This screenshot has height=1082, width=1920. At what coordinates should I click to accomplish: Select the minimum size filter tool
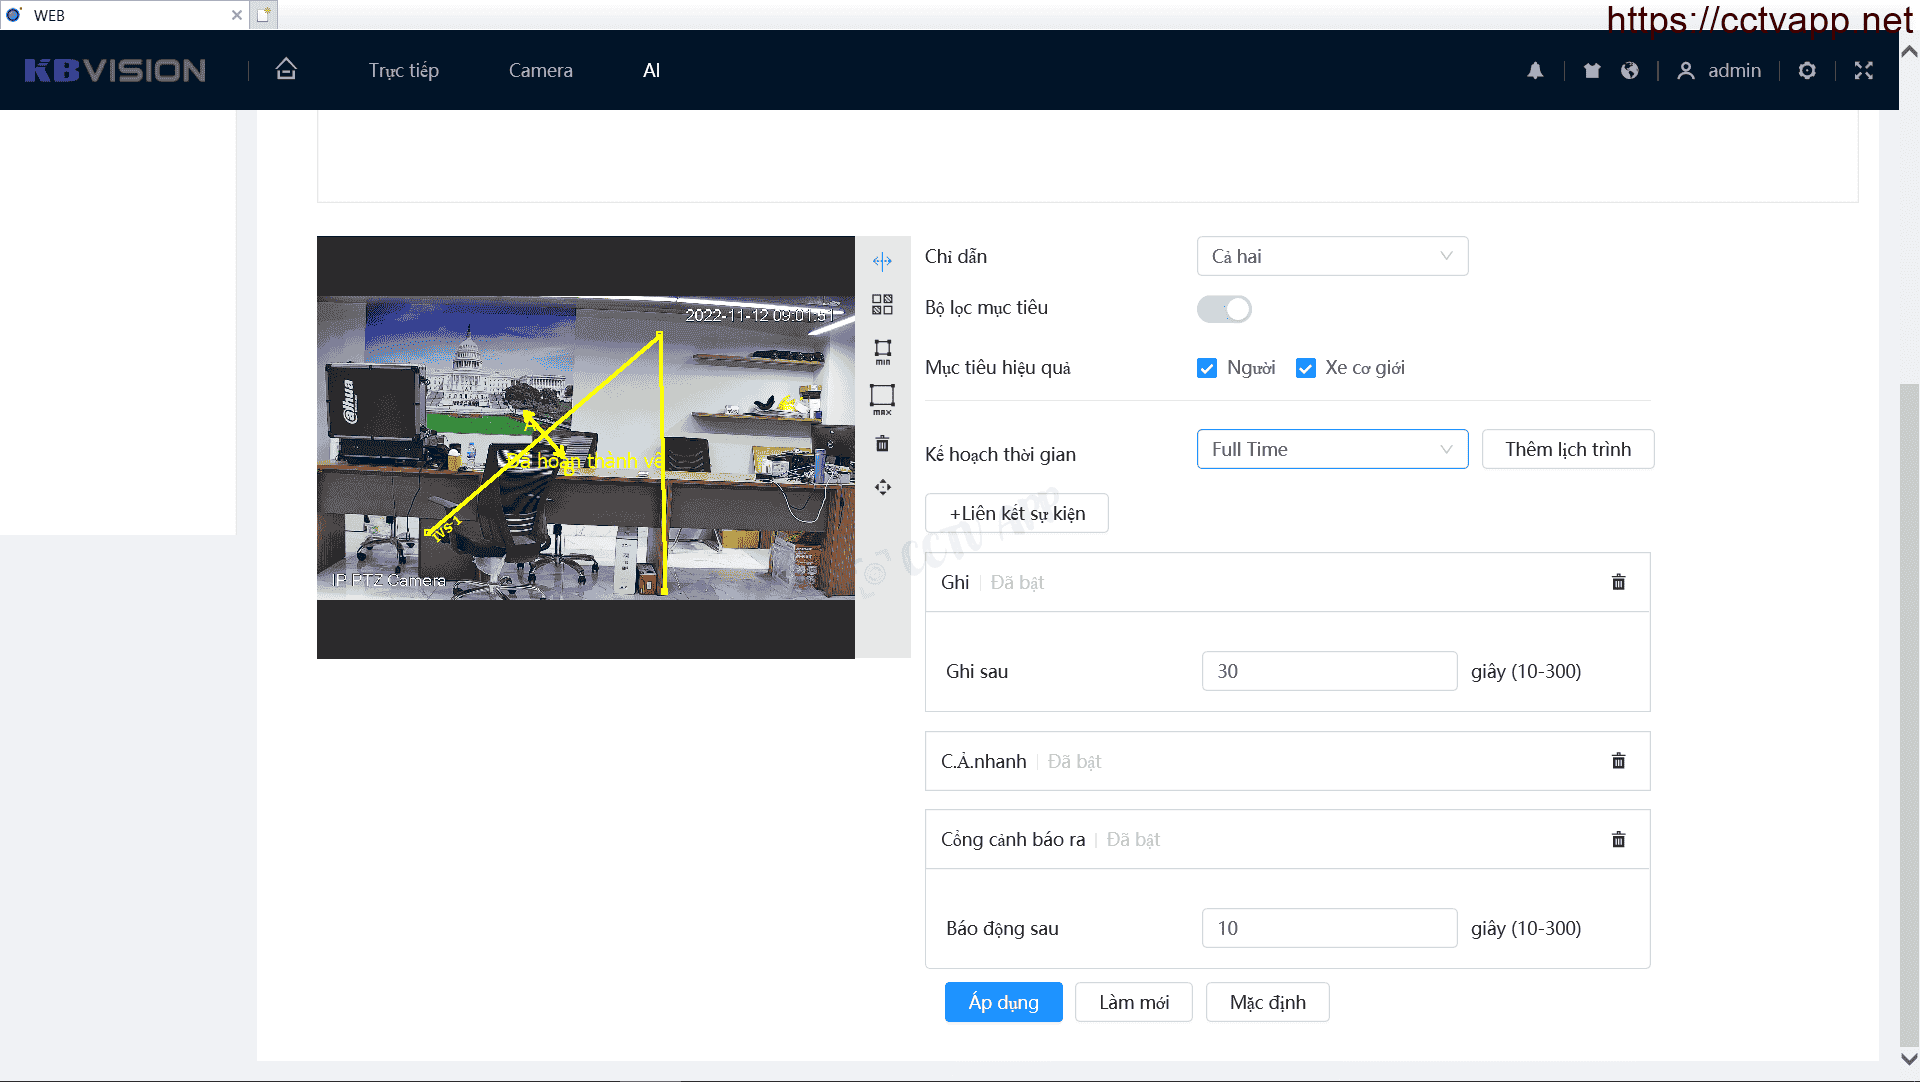pyautogui.click(x=882, y=351)
